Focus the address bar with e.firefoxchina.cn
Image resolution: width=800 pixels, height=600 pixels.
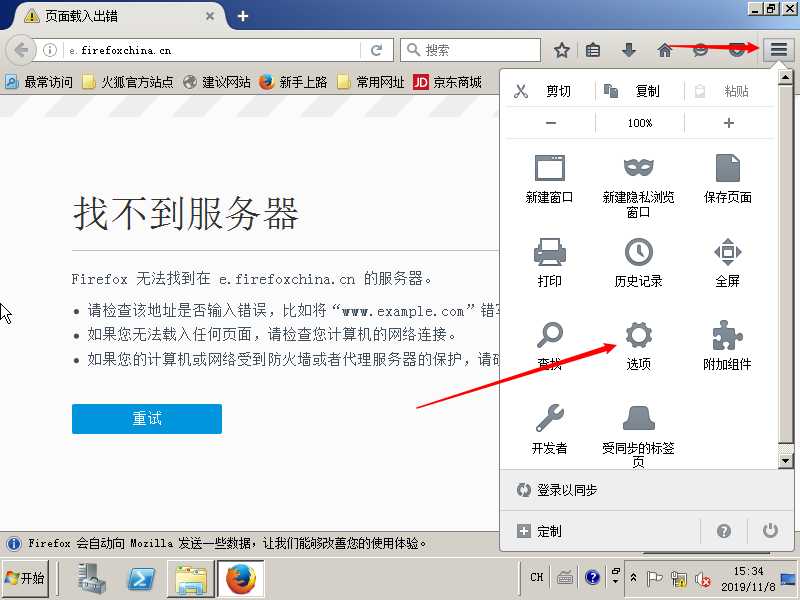click(212, 50)
